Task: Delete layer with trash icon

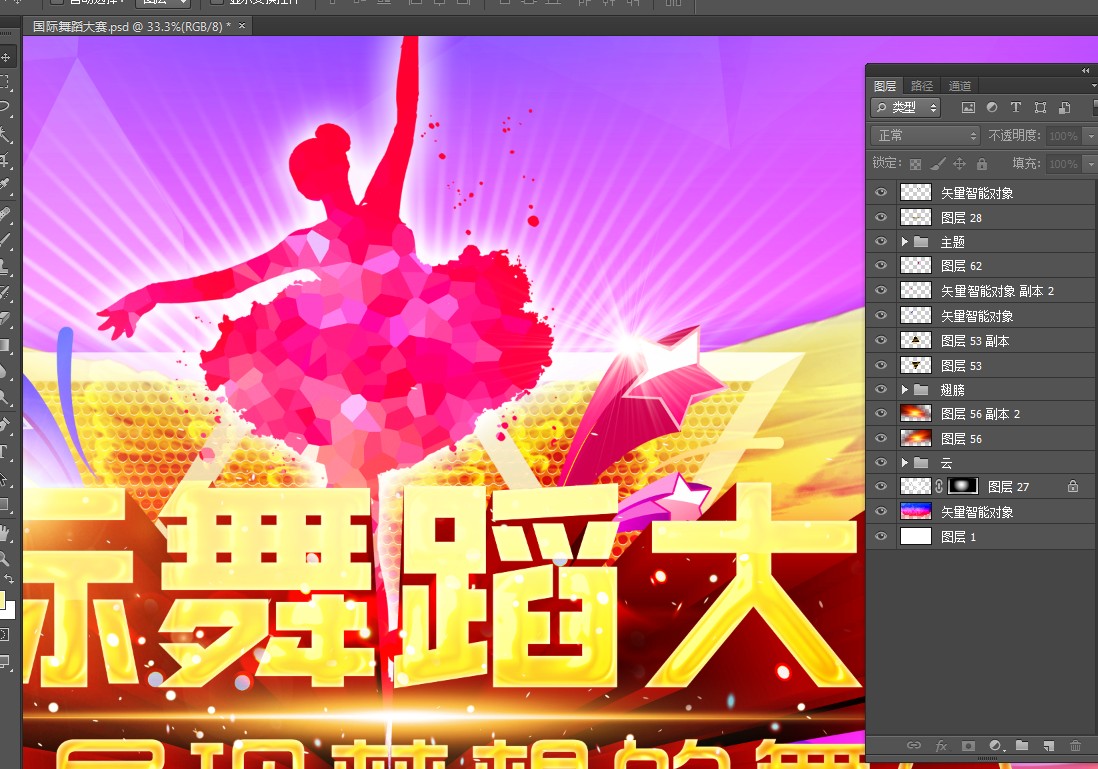Action: tap(1075, 746)
